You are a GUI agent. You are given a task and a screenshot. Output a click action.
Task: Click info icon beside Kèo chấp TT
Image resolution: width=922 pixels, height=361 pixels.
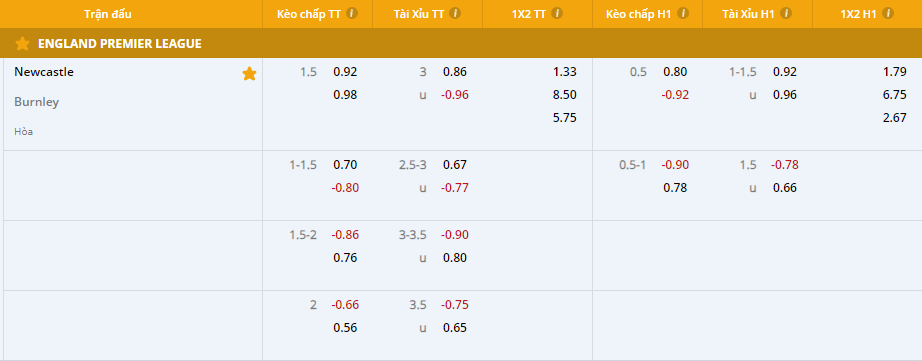pos(352,14)
